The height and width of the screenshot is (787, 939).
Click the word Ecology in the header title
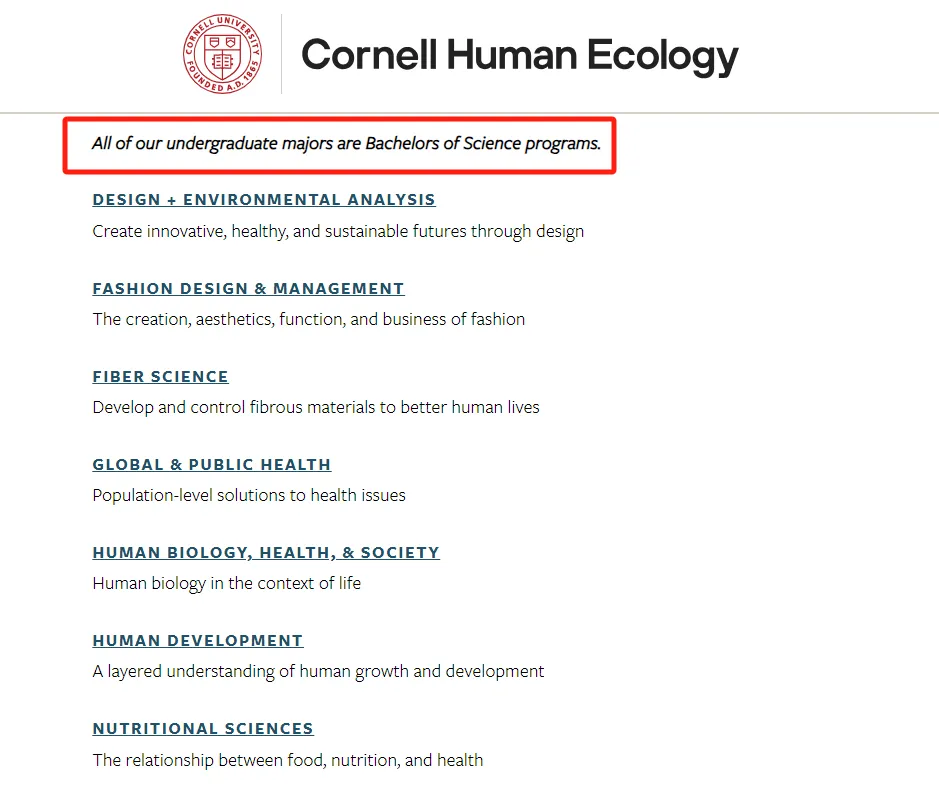662,56
